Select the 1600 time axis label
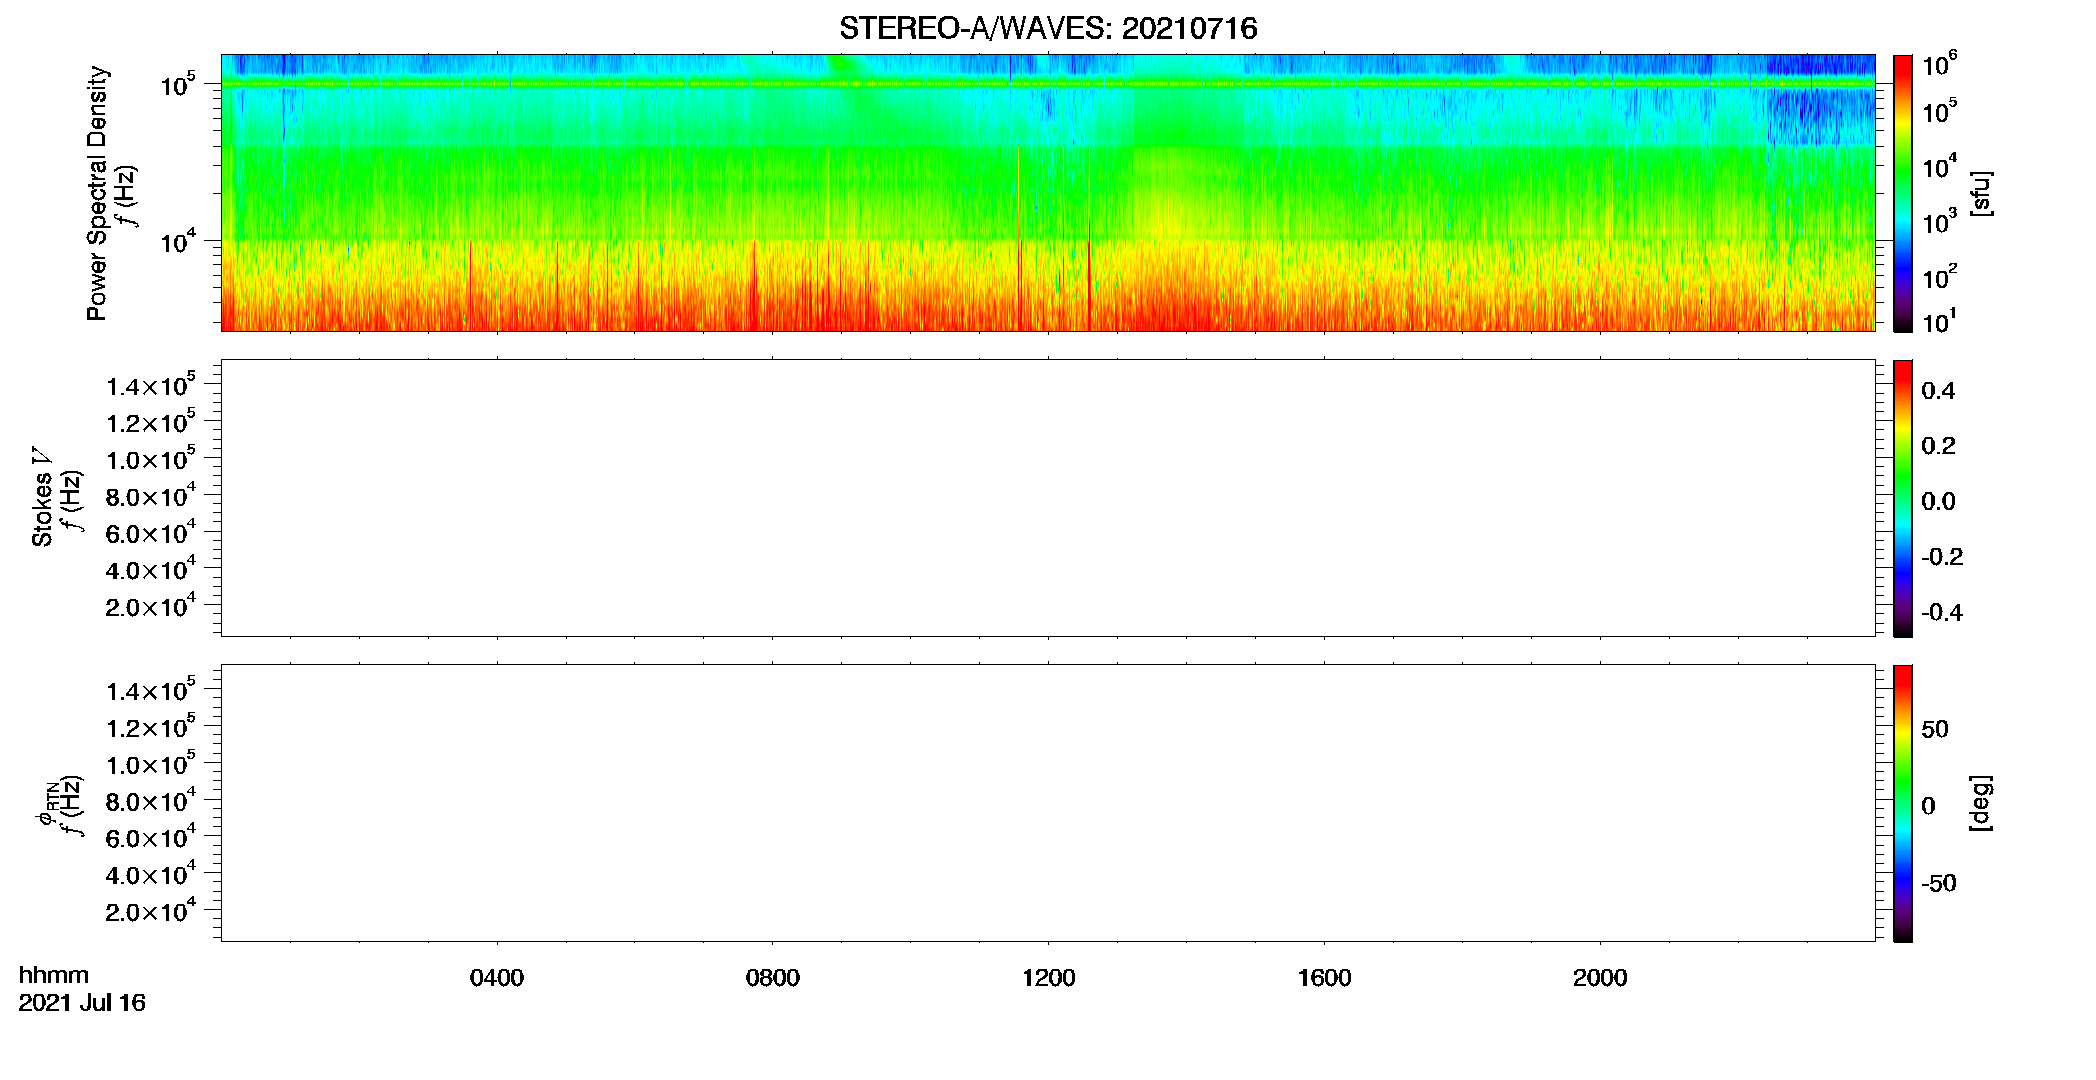Image resolution: width=2096 pixels, height=1080 pixels. point(1324,978)
